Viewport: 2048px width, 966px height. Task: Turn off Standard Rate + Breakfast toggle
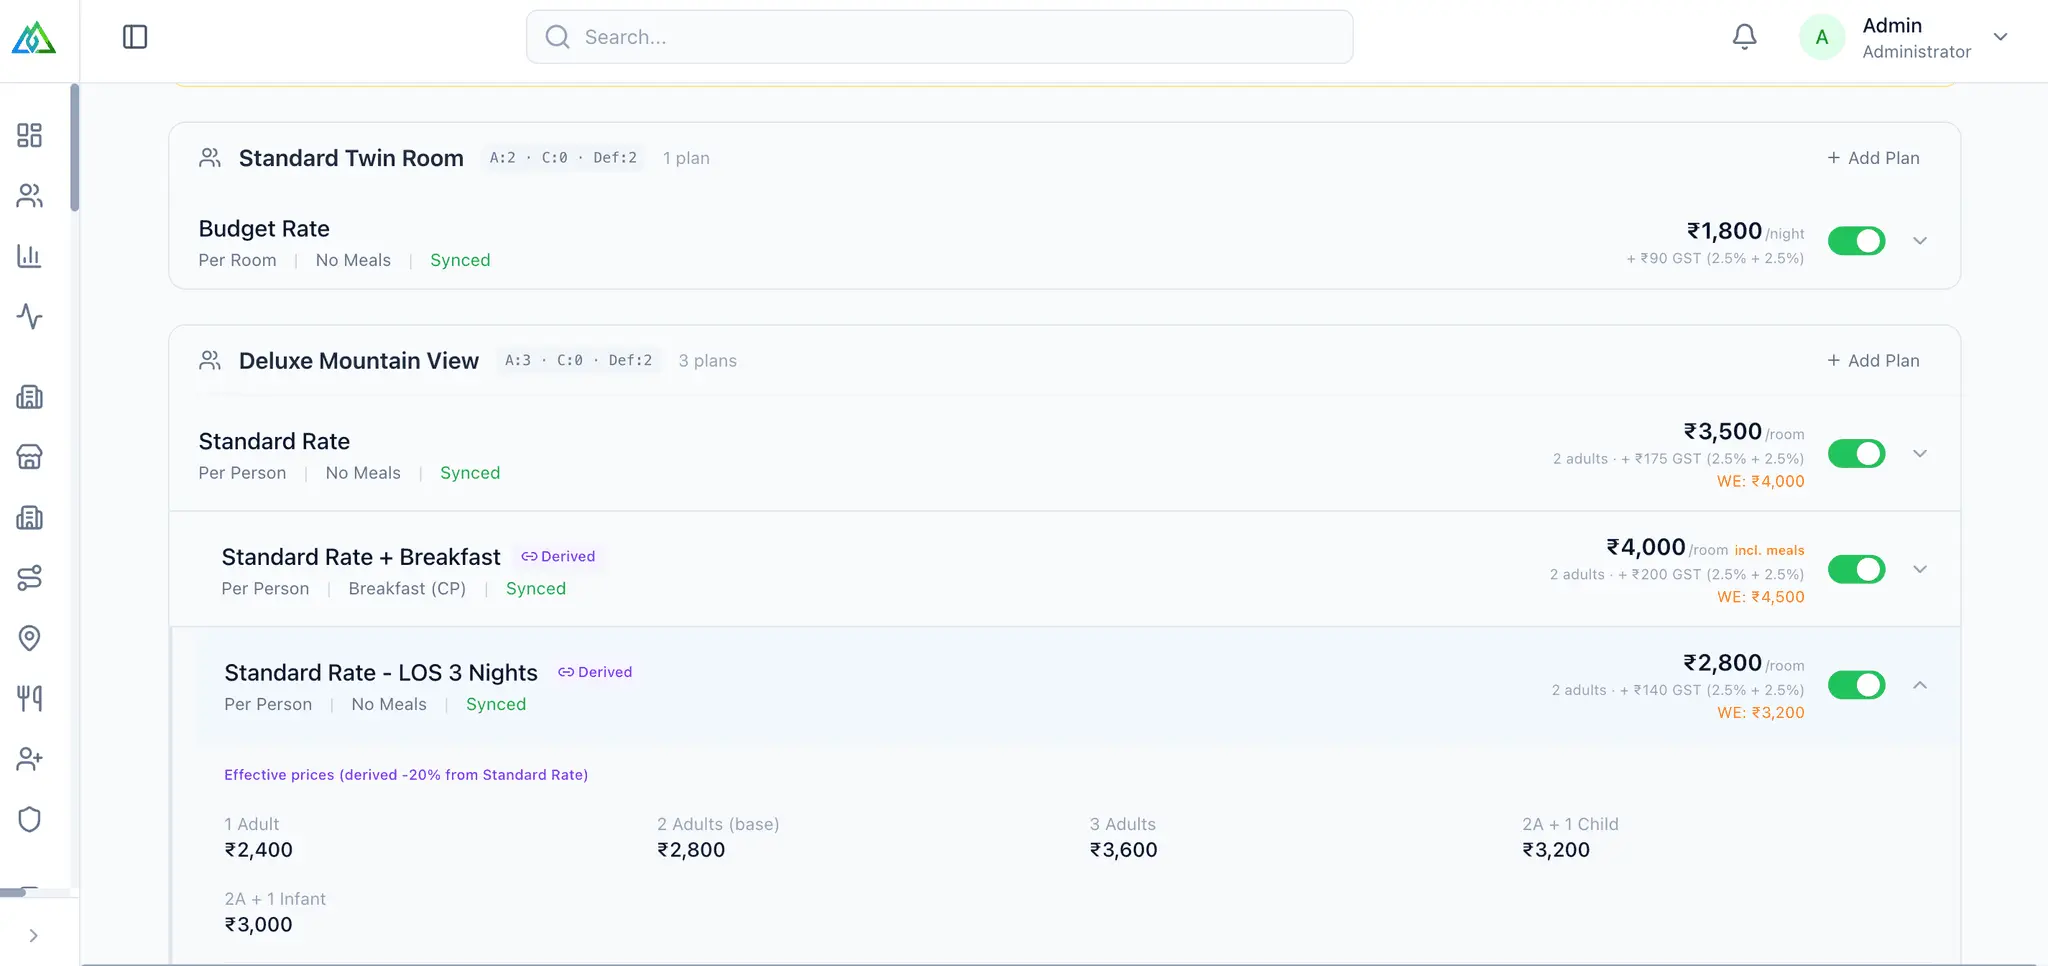tap(1856, 570)
